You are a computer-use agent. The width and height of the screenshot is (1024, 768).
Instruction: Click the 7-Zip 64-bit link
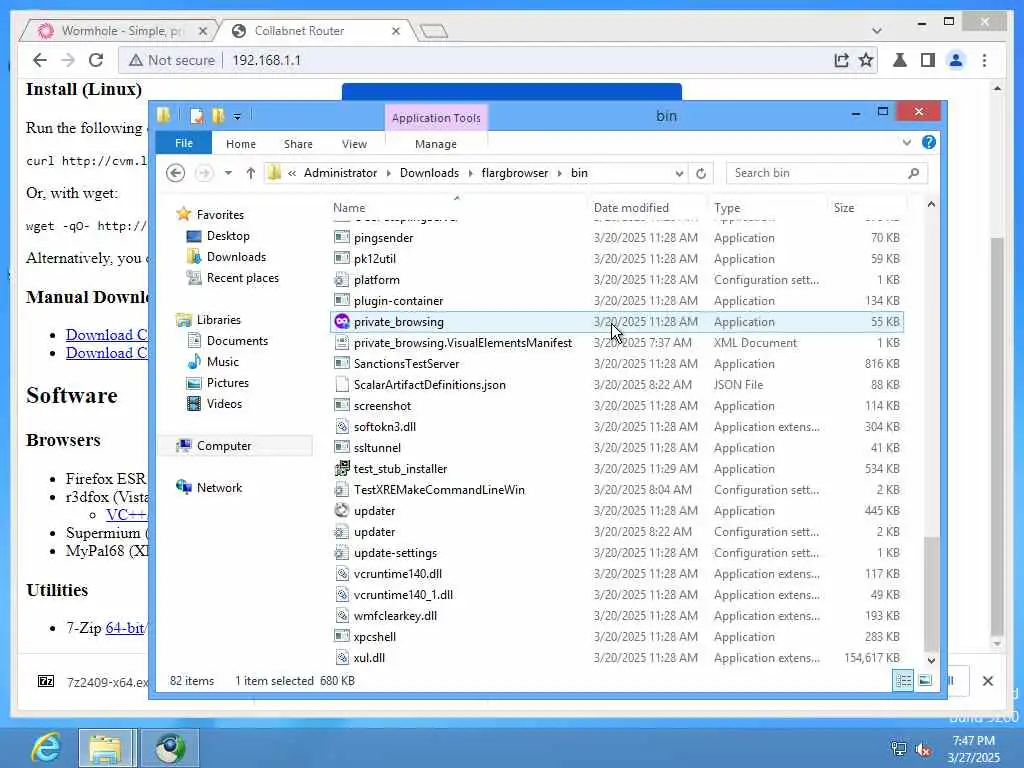click(125, 628)
